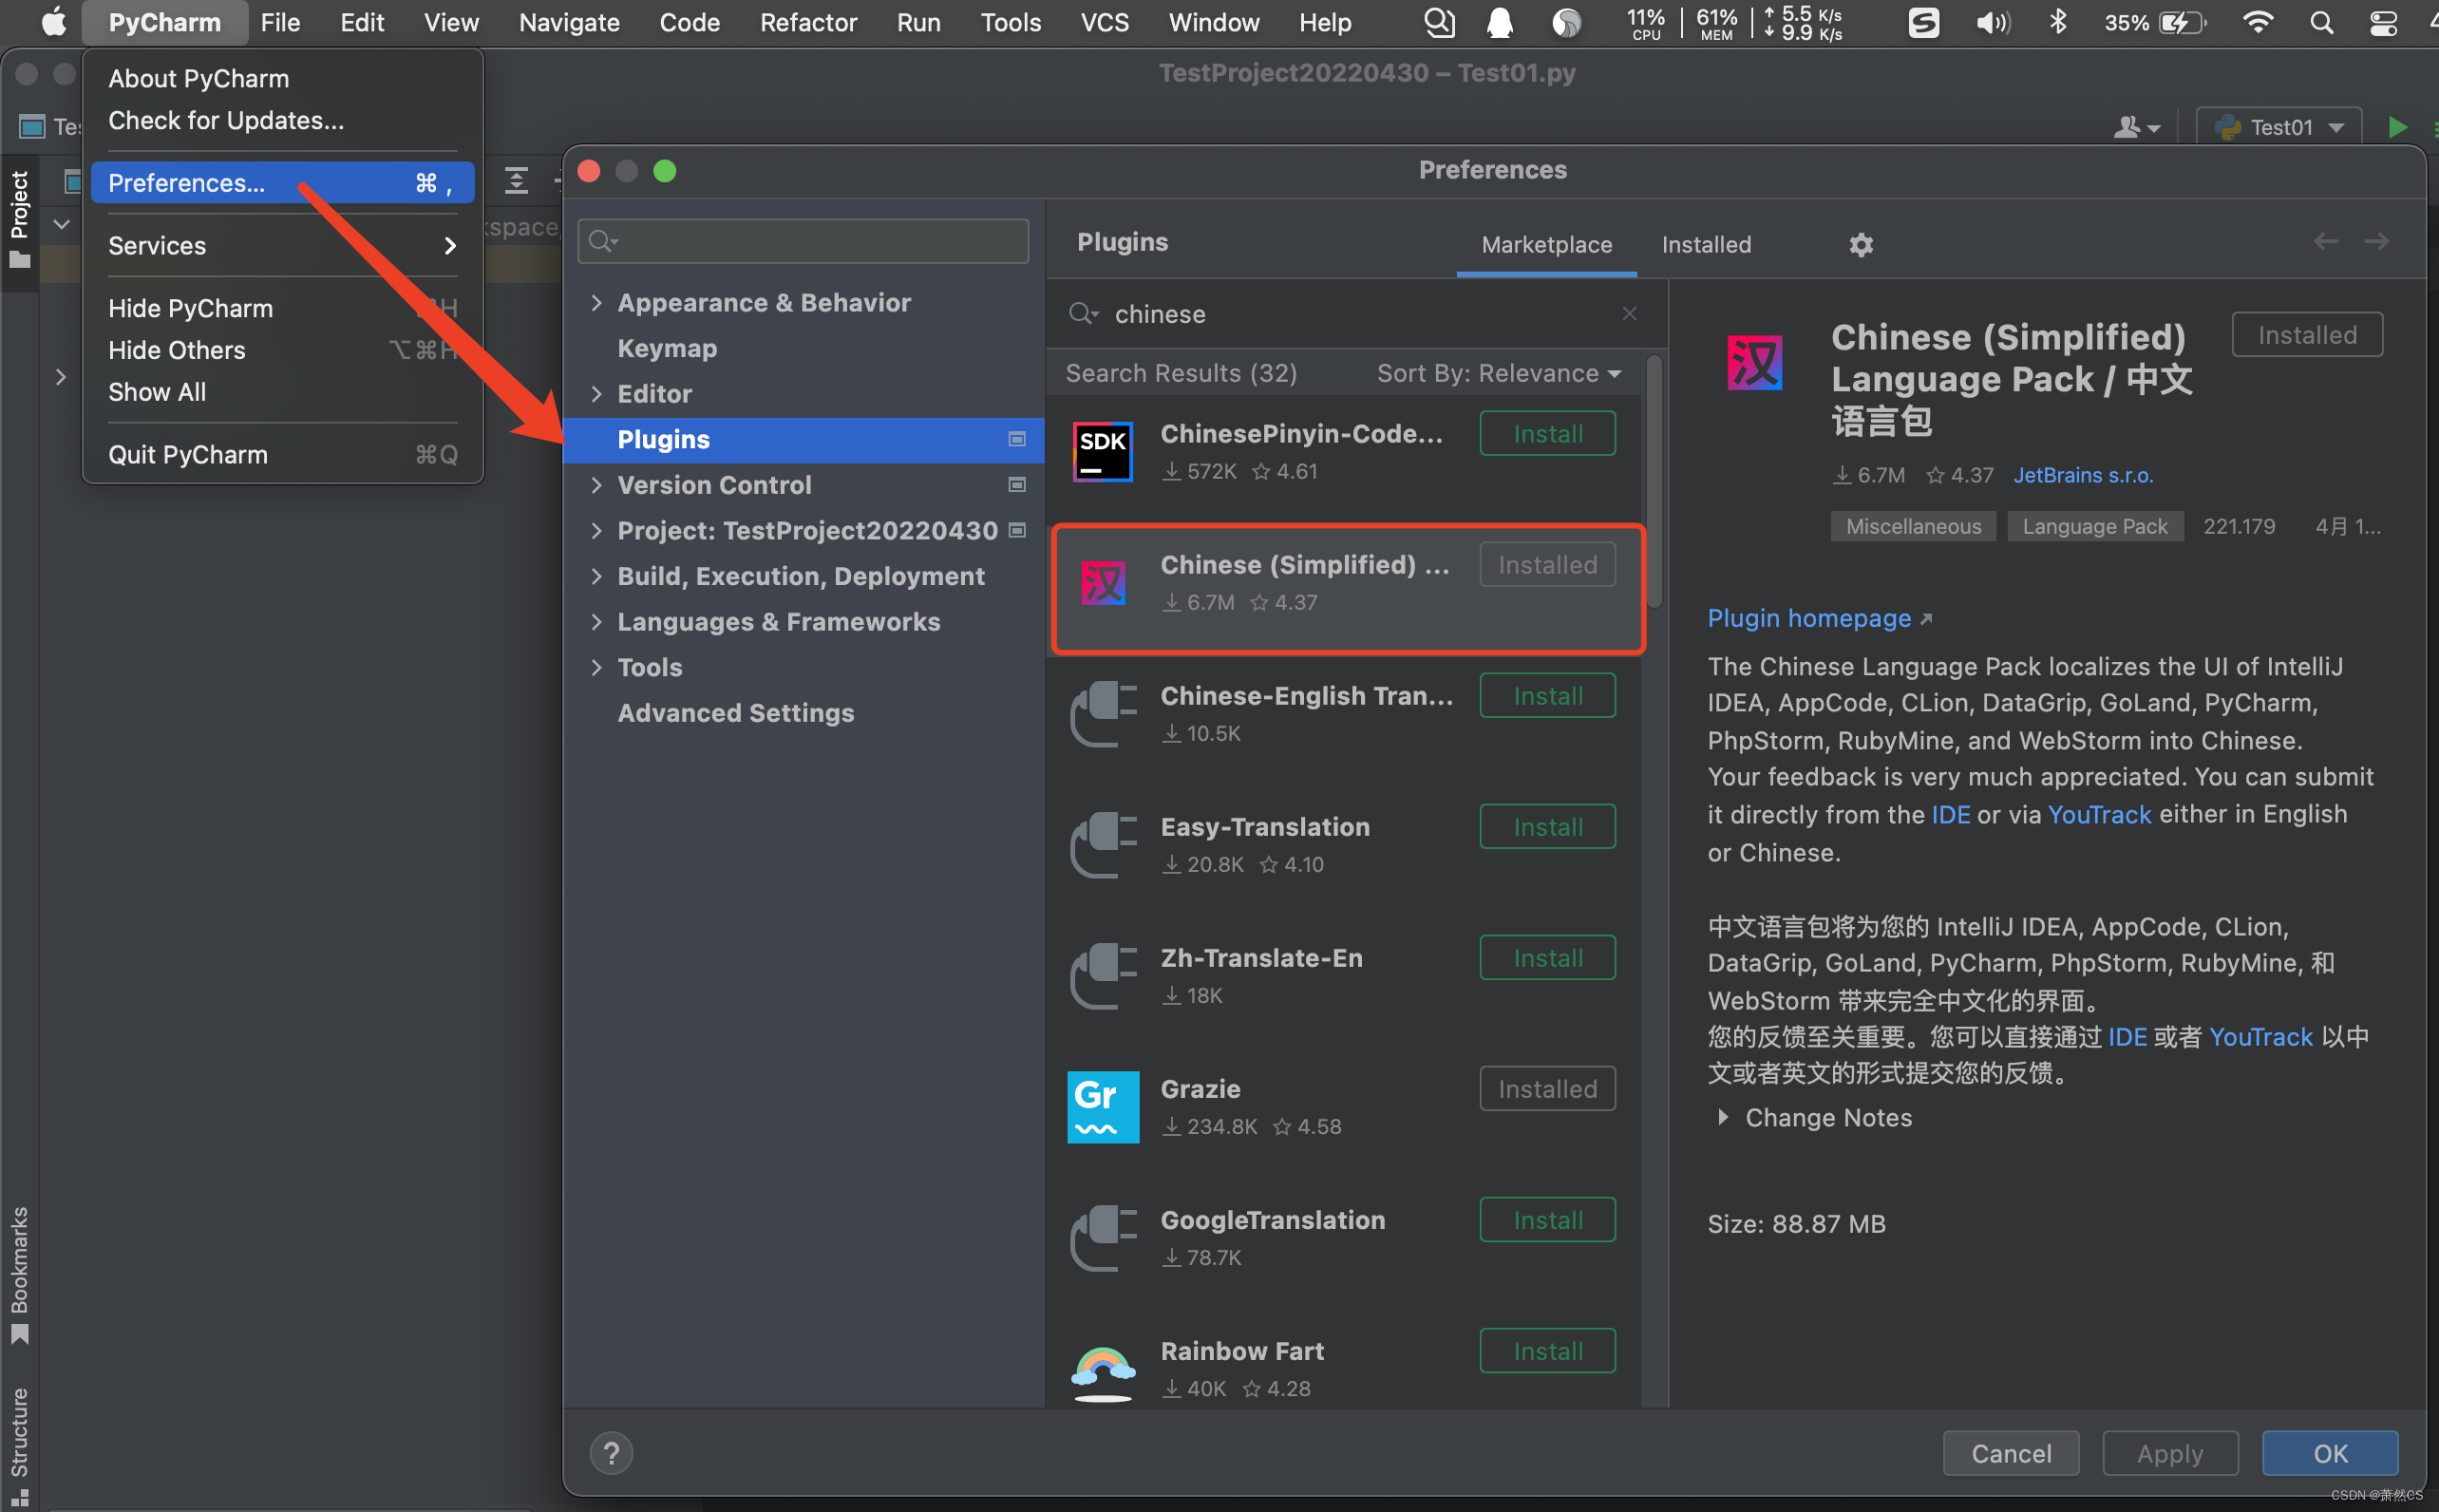Image resolution: width=2439 pixels, height=1512 pixels.
Task: Clear the chinese search with X icon
Action: [x=1629, y=314]
